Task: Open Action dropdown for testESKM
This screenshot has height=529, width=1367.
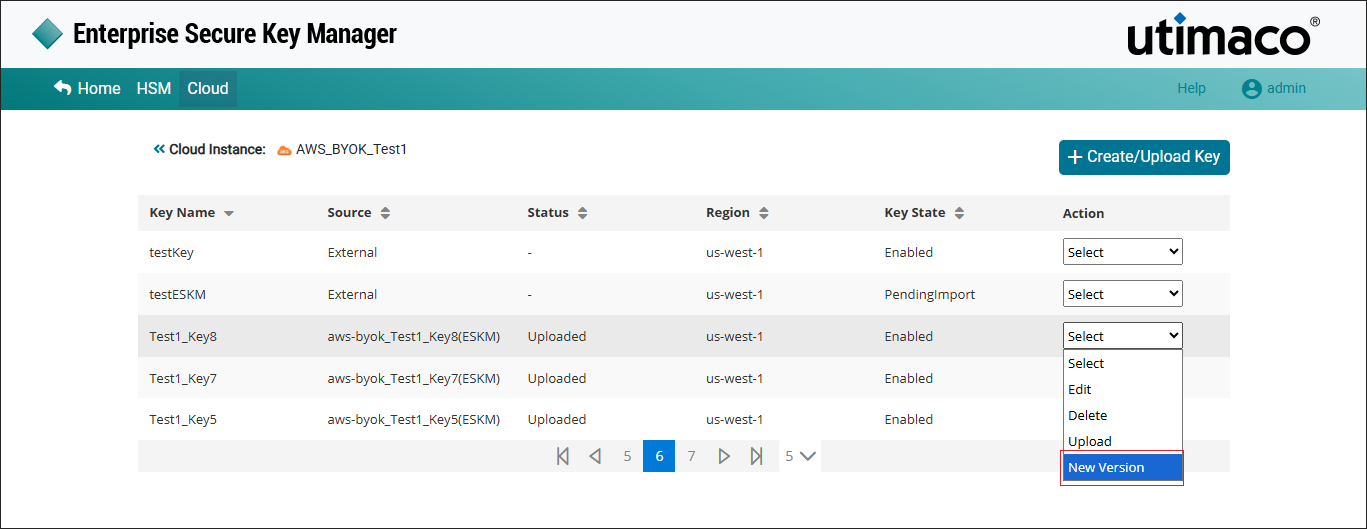Action: [x=1122, y=294]
